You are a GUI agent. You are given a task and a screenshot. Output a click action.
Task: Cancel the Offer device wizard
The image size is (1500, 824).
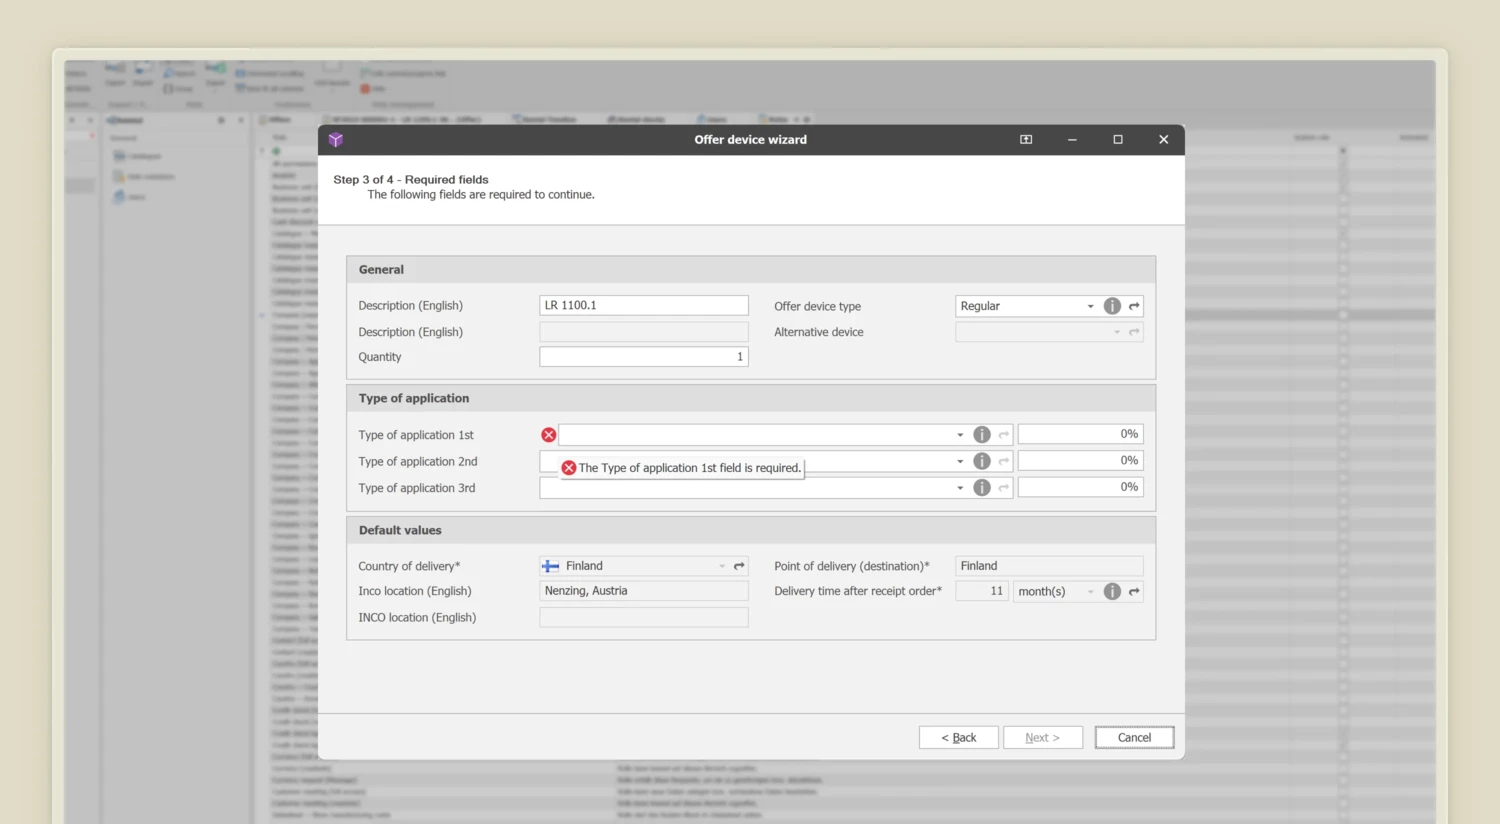click(x=1134, y=737)
